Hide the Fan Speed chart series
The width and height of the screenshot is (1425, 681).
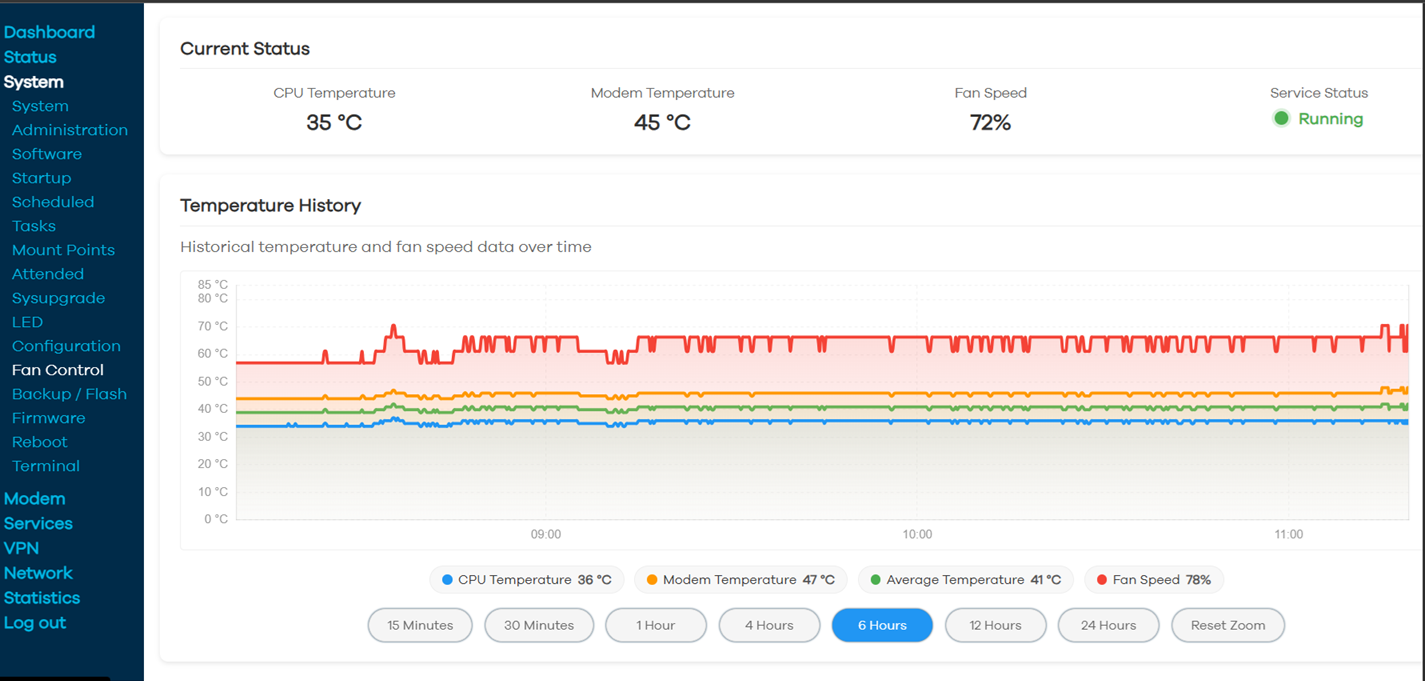click(x=1154, y=580)
